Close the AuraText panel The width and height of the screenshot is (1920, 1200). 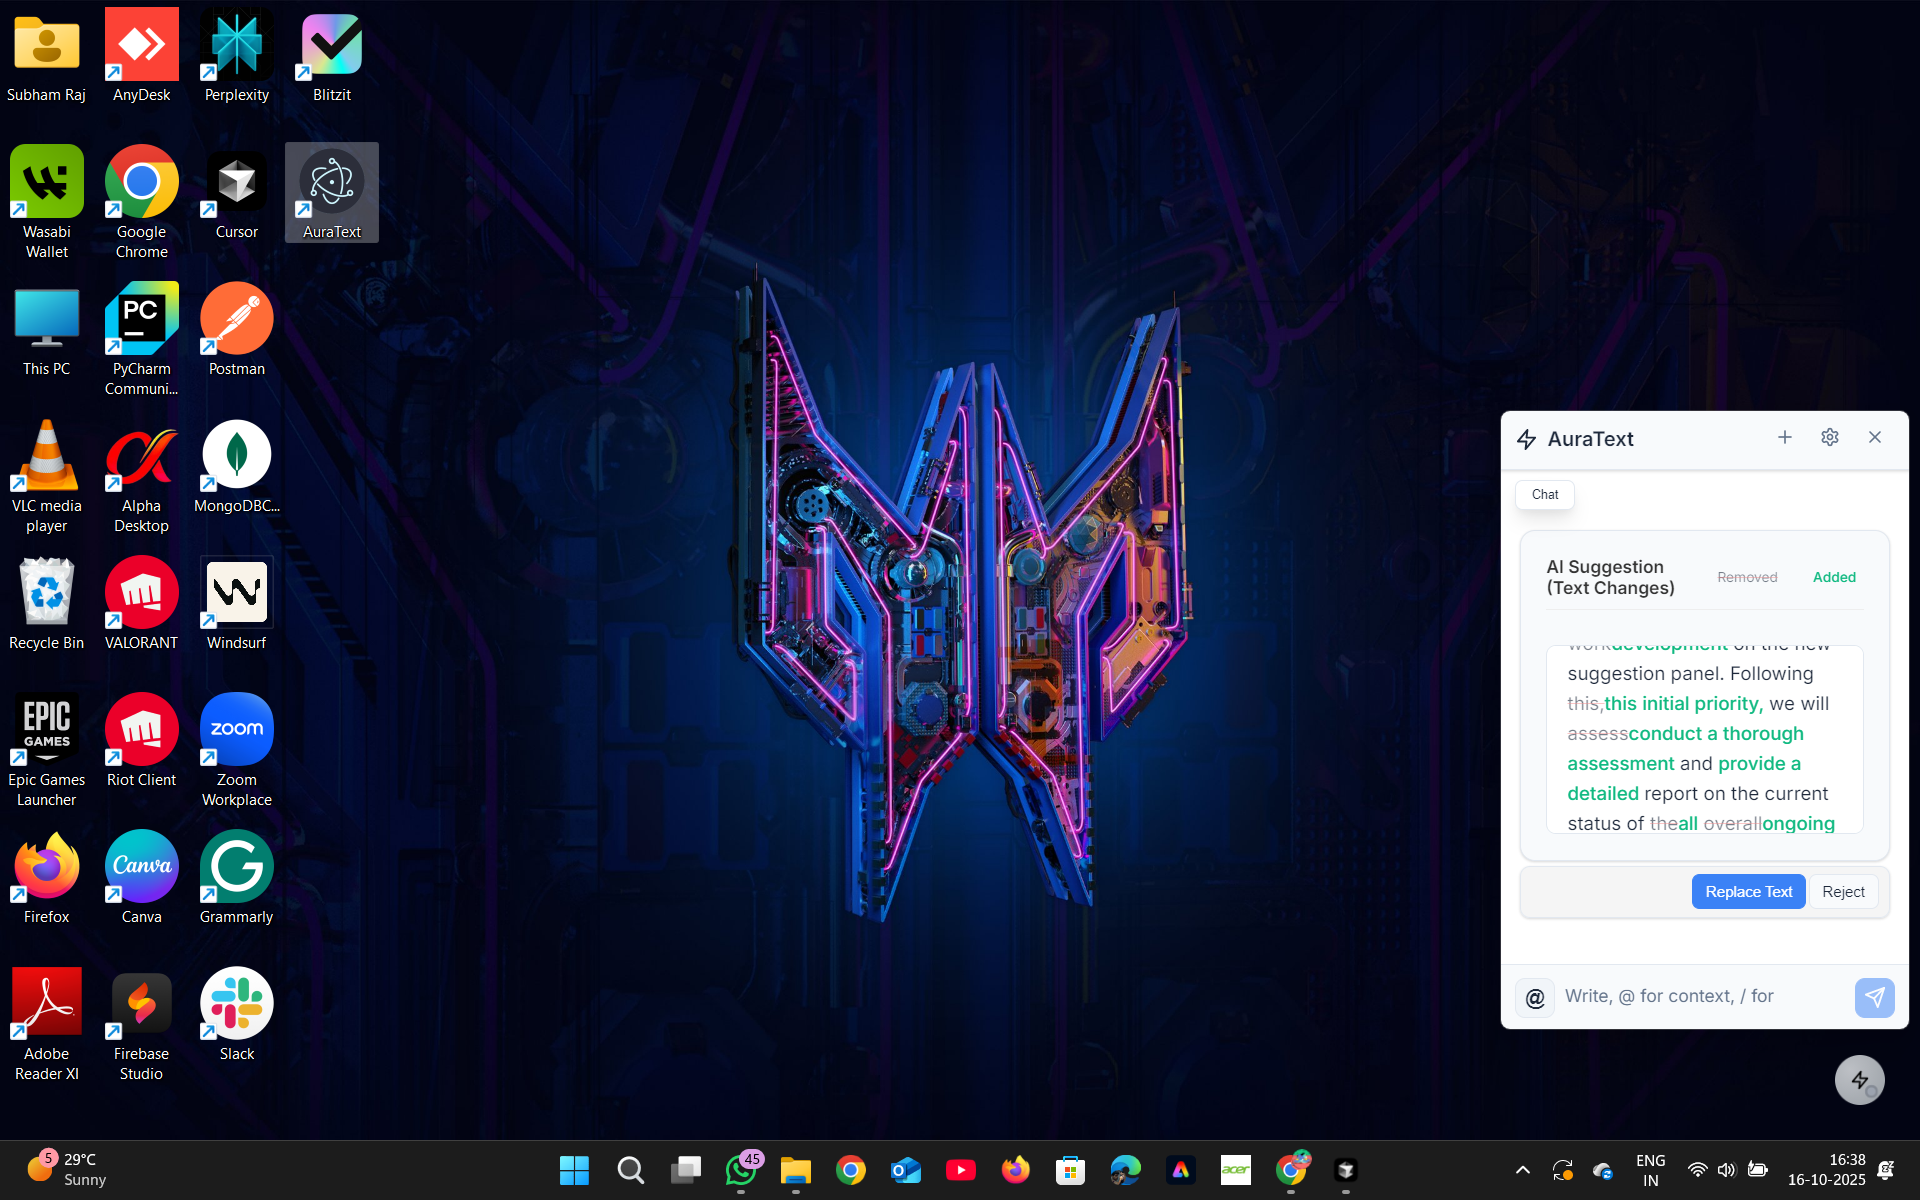(1874, 437)
